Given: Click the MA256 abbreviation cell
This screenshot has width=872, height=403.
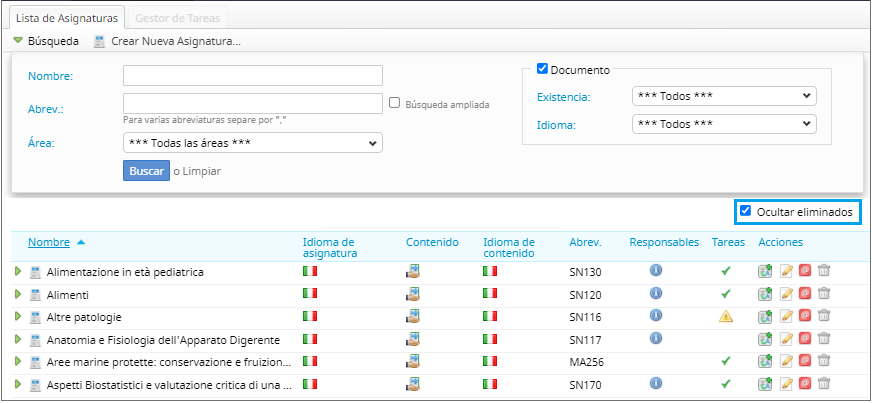Looking at the screenshot, I should coord(587,362).
